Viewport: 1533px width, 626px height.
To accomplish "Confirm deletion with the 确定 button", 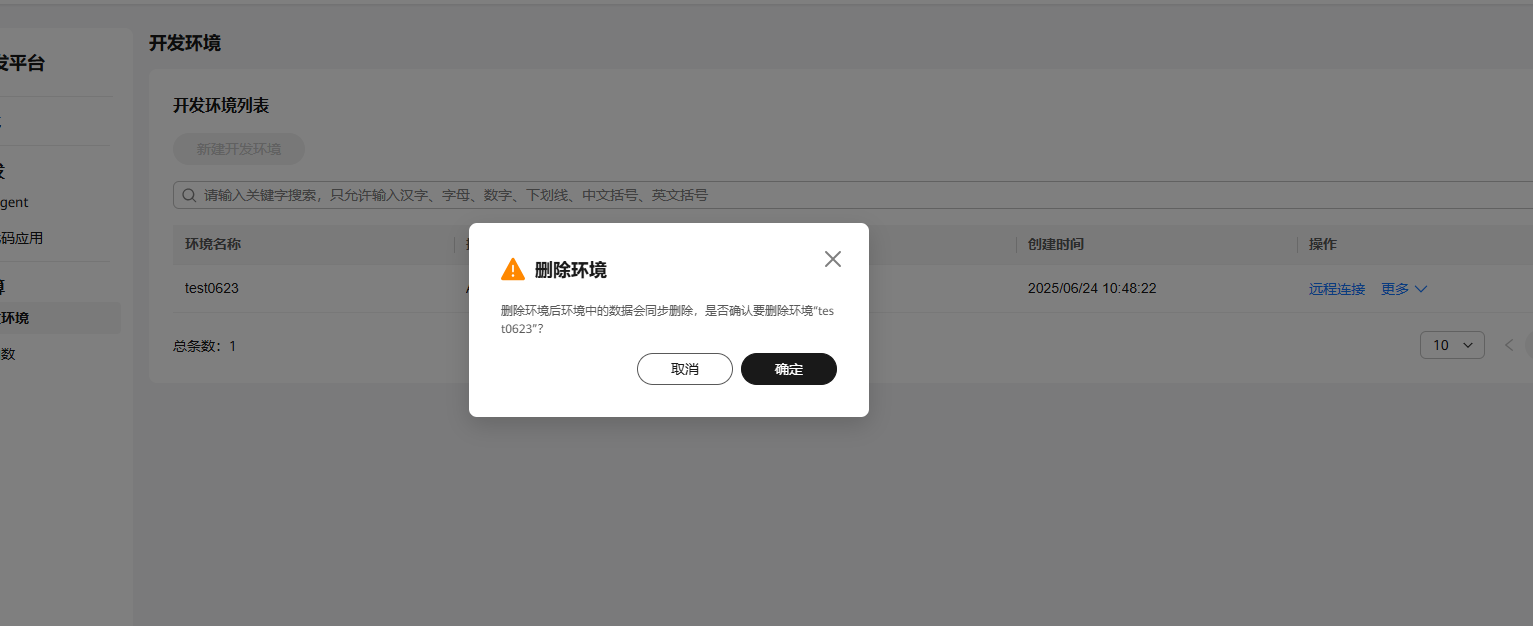I will [x=788, y=369].
